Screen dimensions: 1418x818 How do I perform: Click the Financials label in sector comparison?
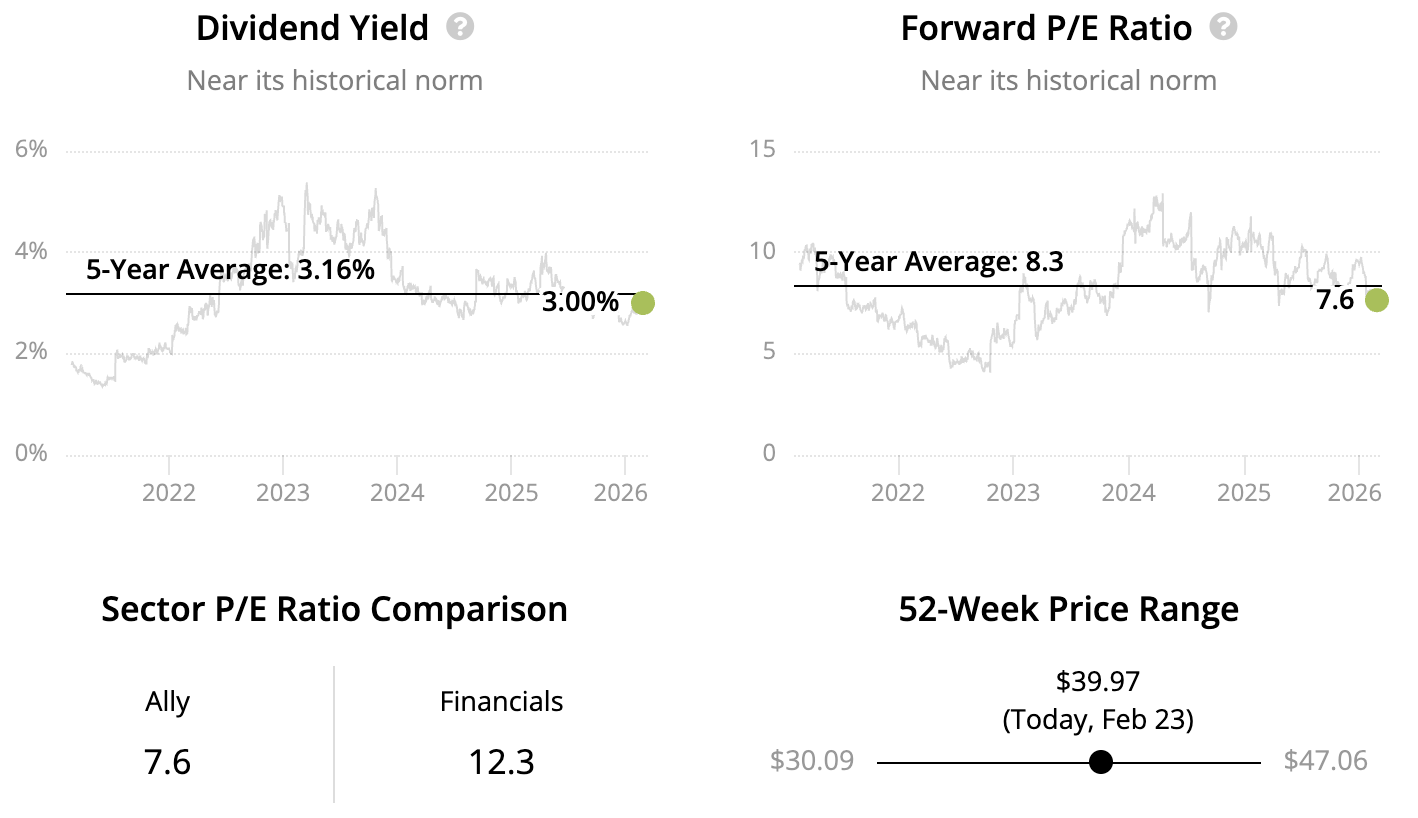tap(501, 702)
